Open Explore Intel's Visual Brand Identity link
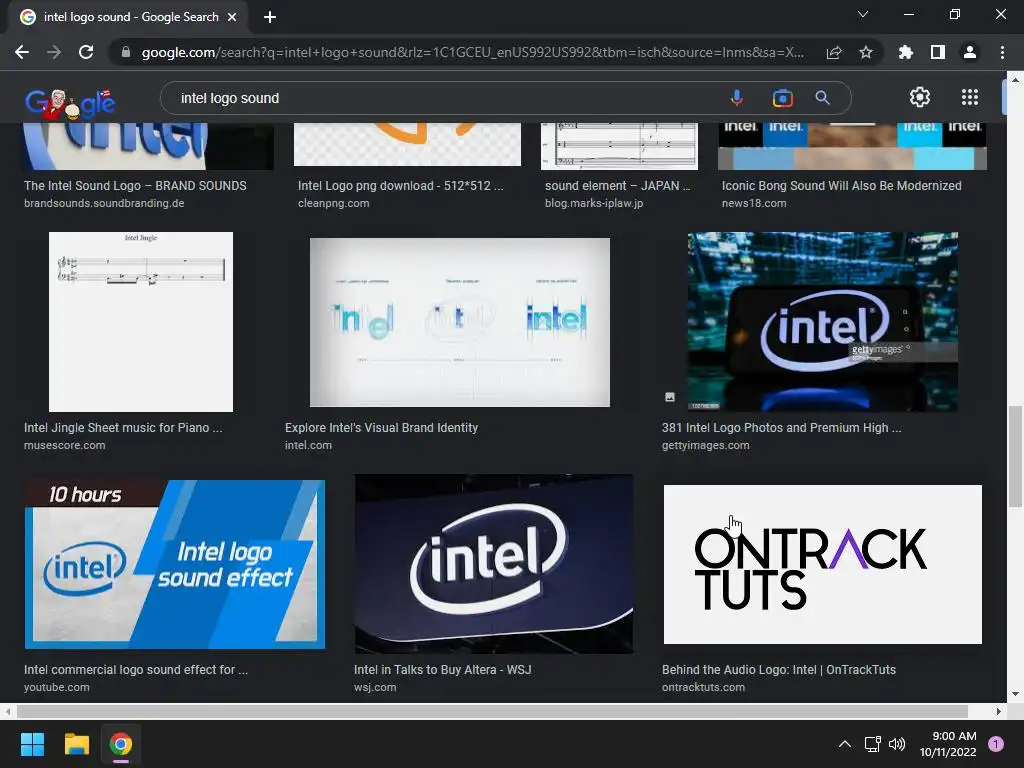The height and width of the screenshot is (768, 1024). coord(381,428)
